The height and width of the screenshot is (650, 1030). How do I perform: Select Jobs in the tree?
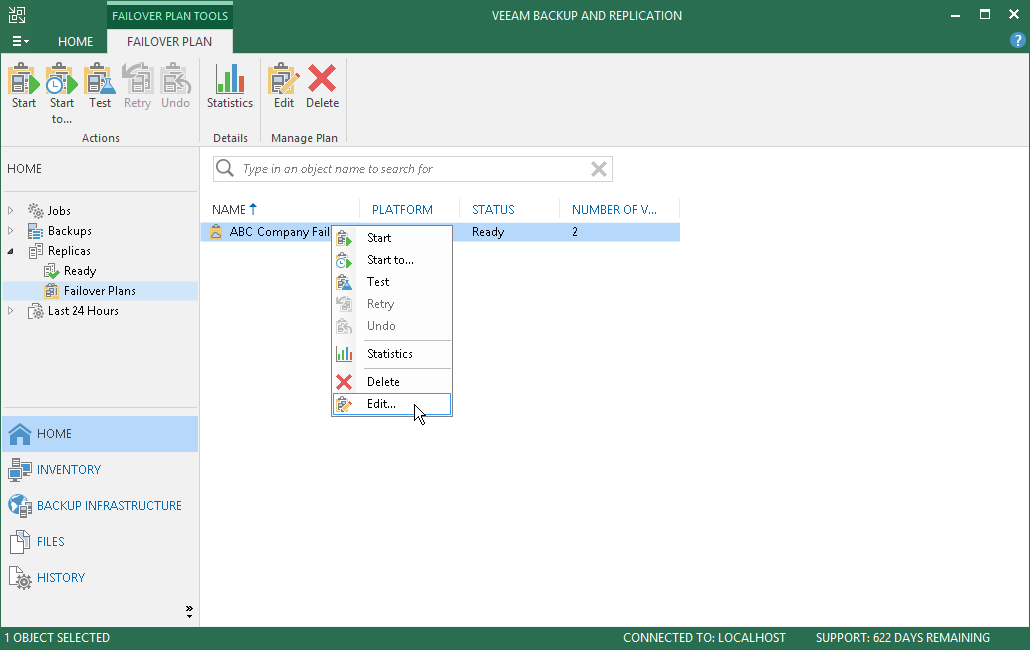click(58, 211)
